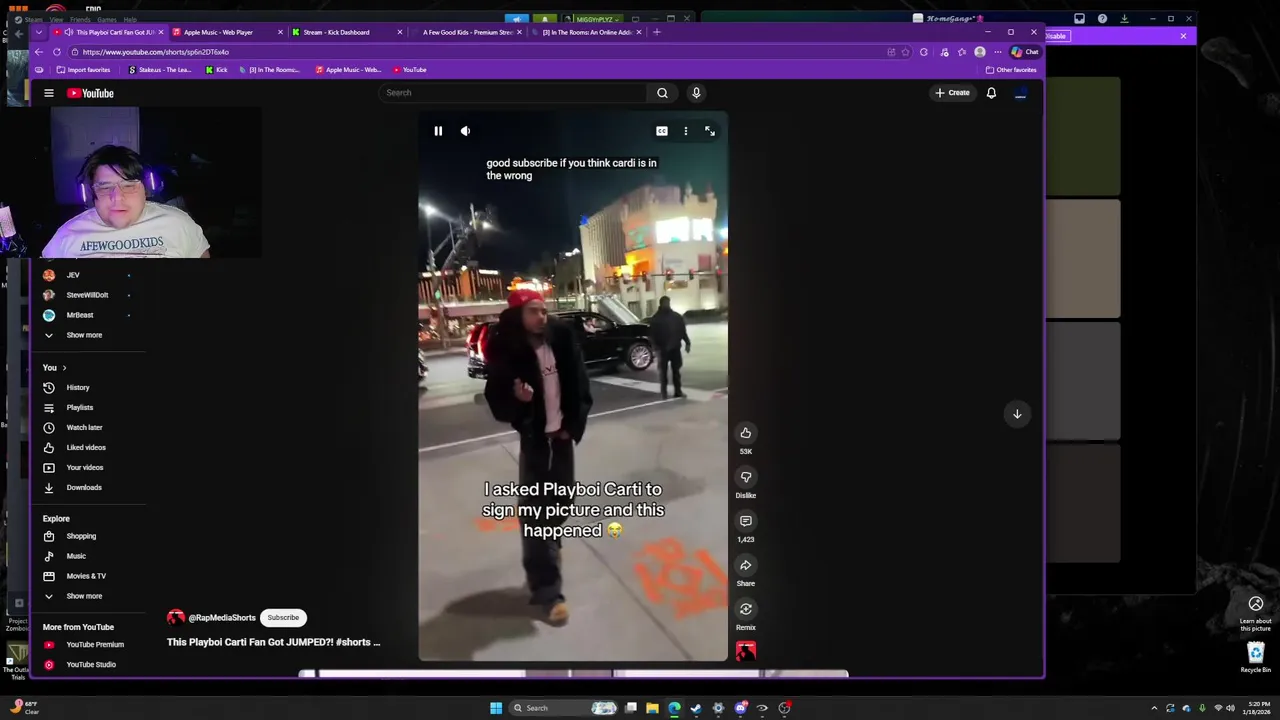Search with your voice microphone
The image size is (1280, 720).
tap(696, 93)
